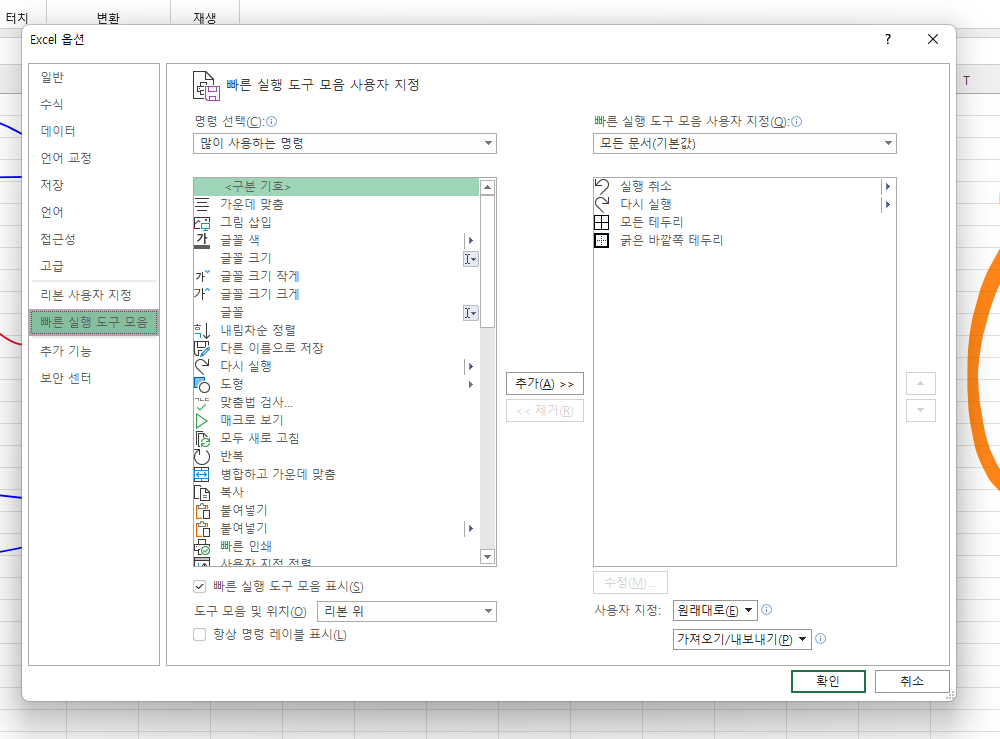This screenshot has height=739, width=1000.
Task: Toggle 빠른 실행 도구 모음 표시 checkbox
Action: 200,586
